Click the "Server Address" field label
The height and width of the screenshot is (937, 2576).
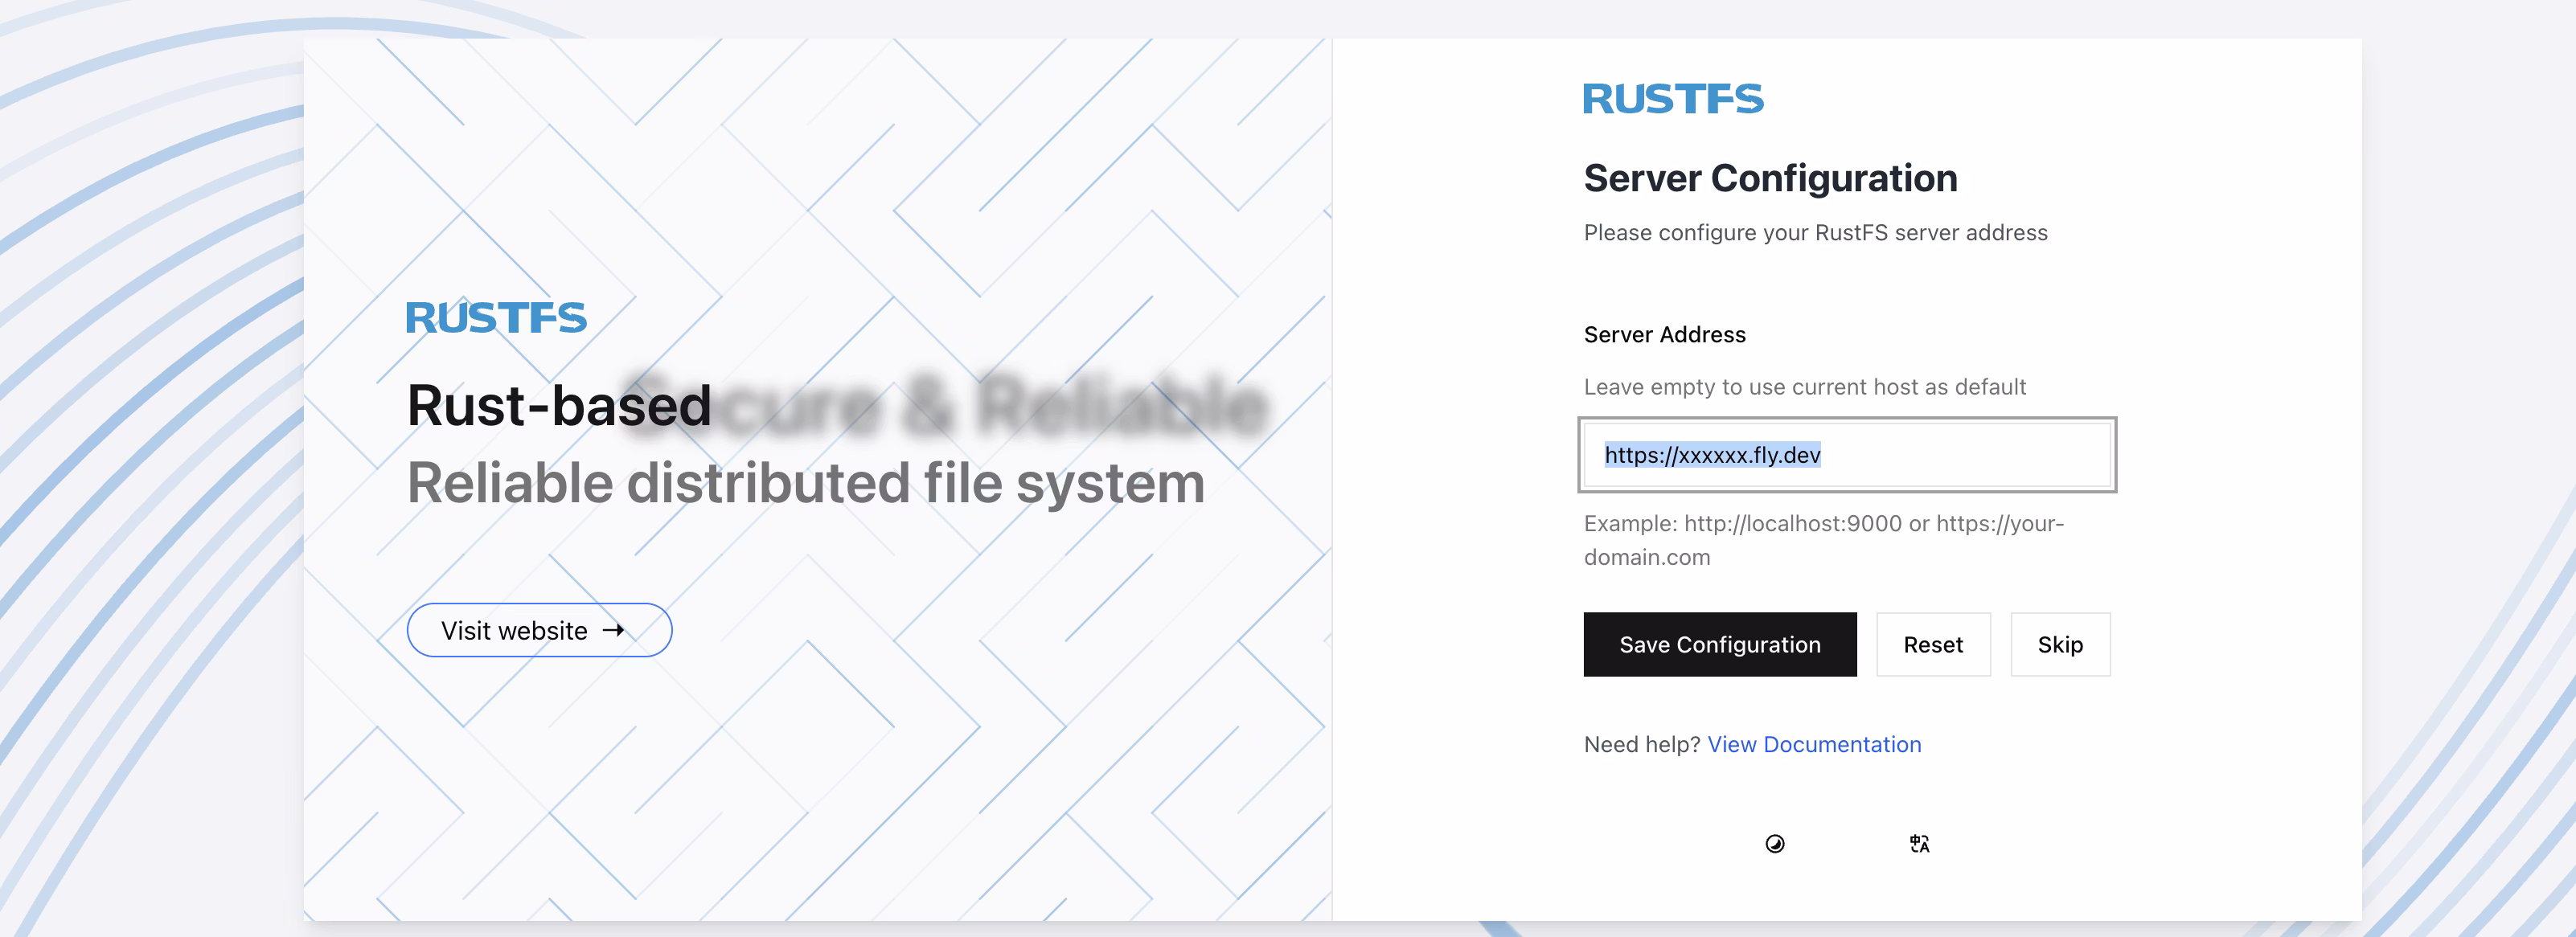tap(1665, 335)
